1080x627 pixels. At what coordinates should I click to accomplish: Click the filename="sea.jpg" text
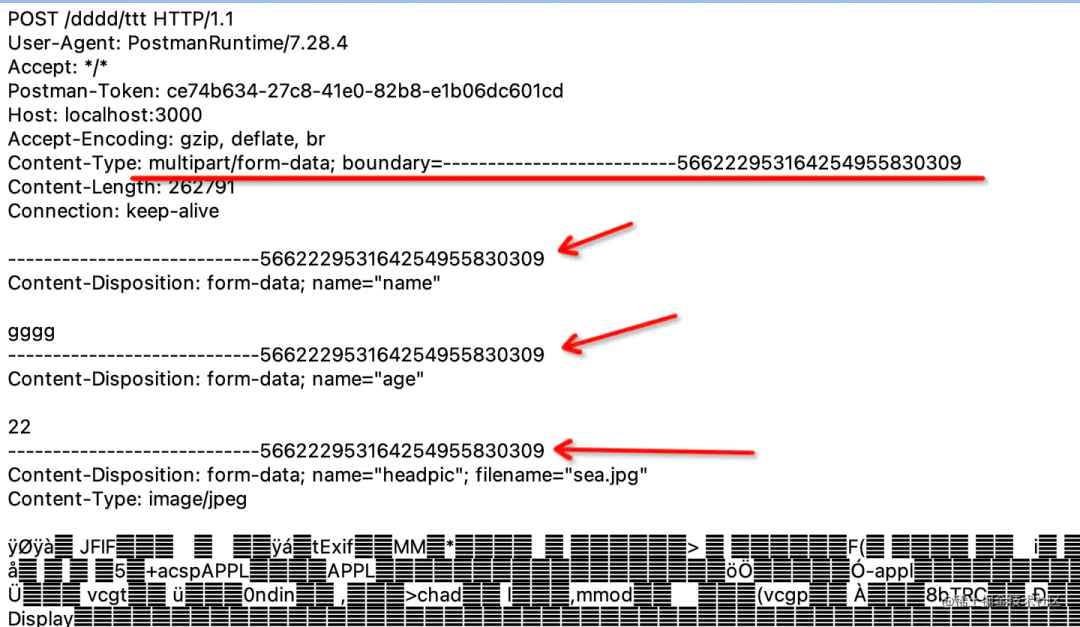pyautogui.click(x=561, y=475)
